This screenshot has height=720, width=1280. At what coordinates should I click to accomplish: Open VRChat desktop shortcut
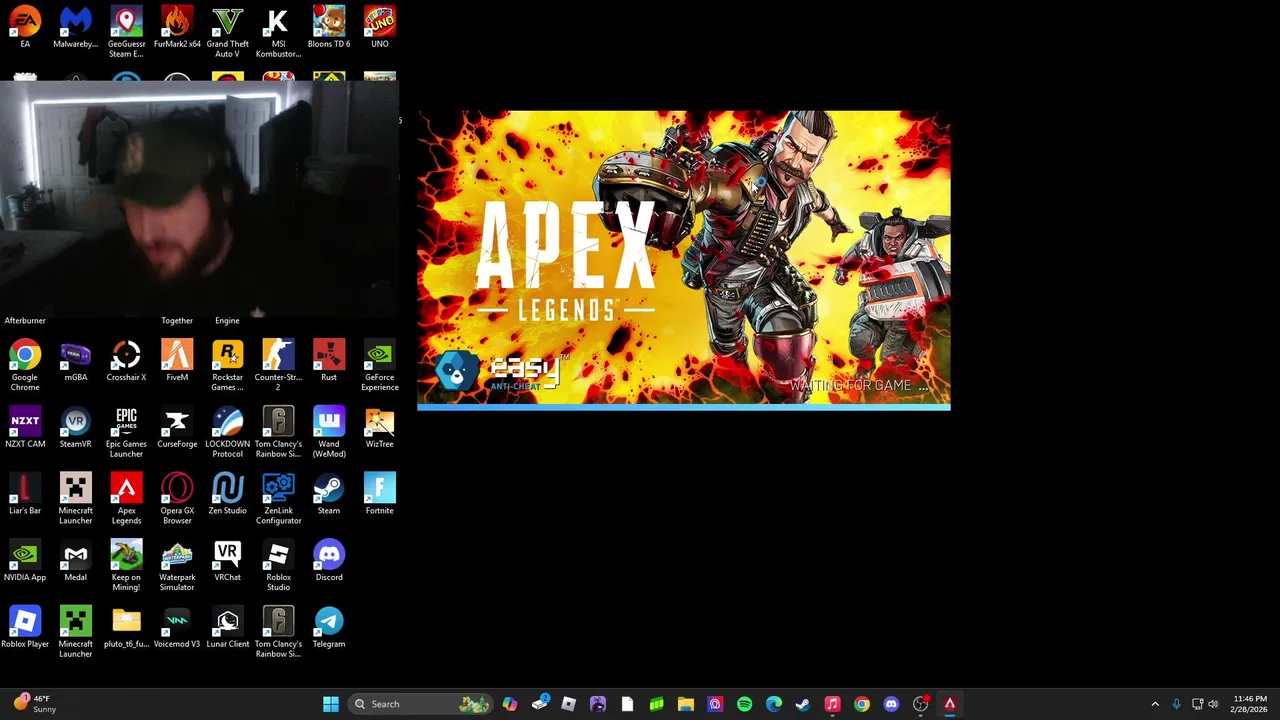227,561
